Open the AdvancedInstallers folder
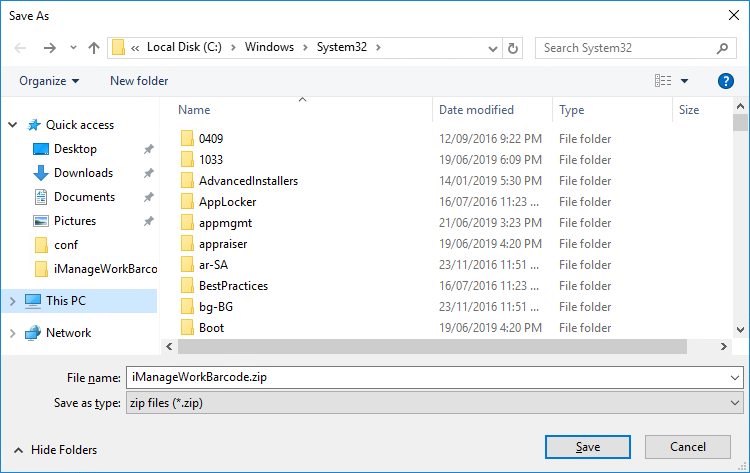The width and height of the screenshot is (750, 473). 248,181
